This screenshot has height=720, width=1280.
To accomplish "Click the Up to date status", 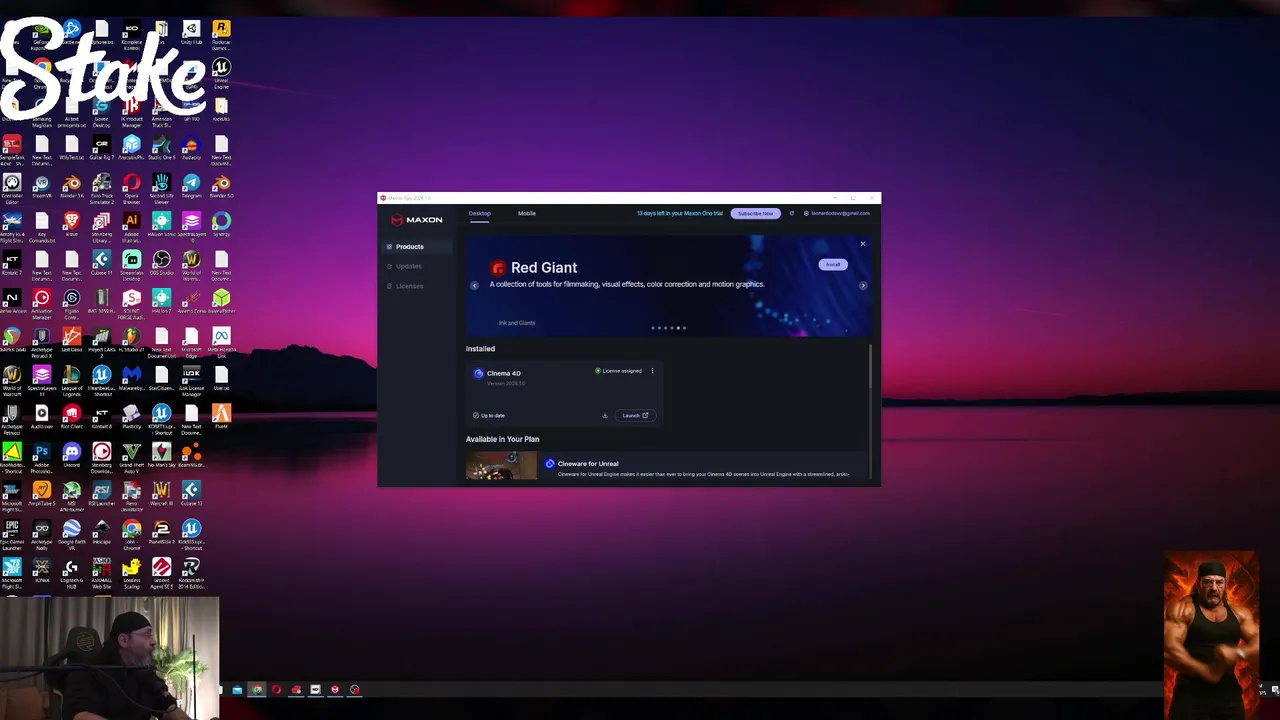I will tap(489, 415).
